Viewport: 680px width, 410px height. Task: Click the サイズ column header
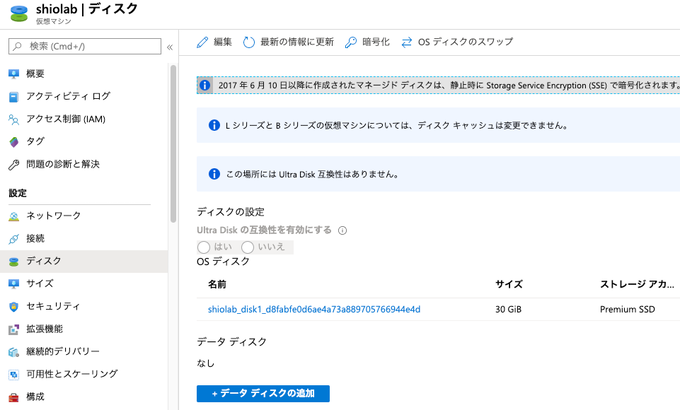[509, 285]
